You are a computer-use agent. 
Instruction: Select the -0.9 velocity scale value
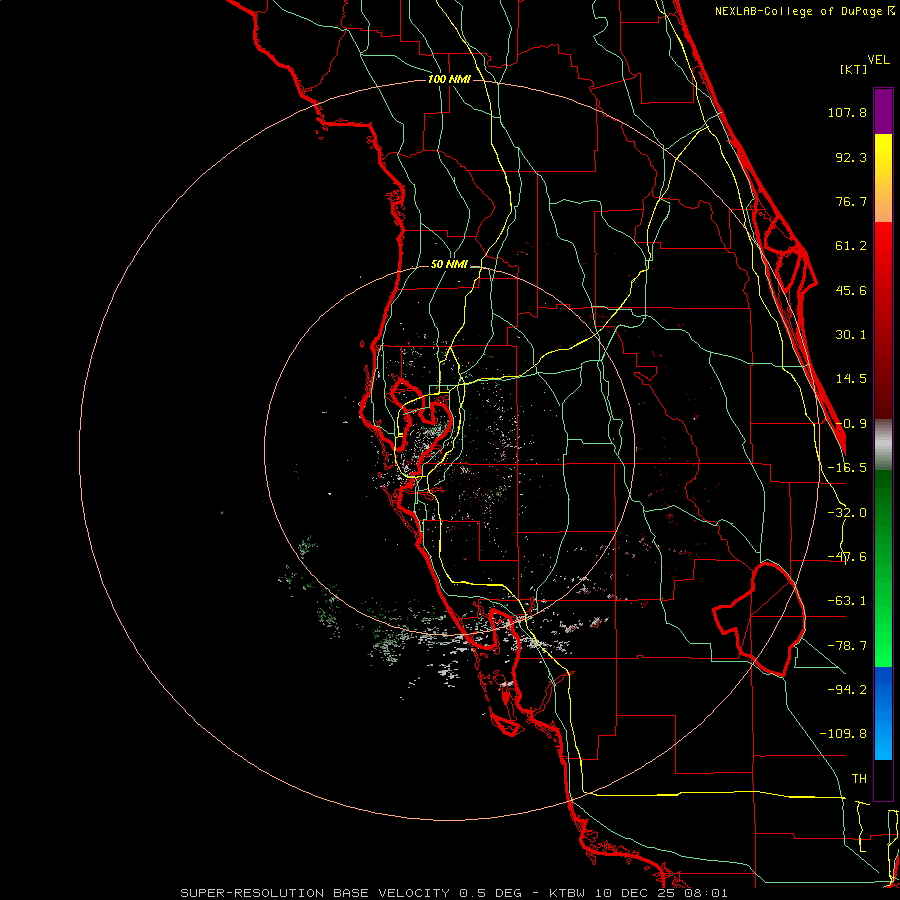tap(851, 424)
